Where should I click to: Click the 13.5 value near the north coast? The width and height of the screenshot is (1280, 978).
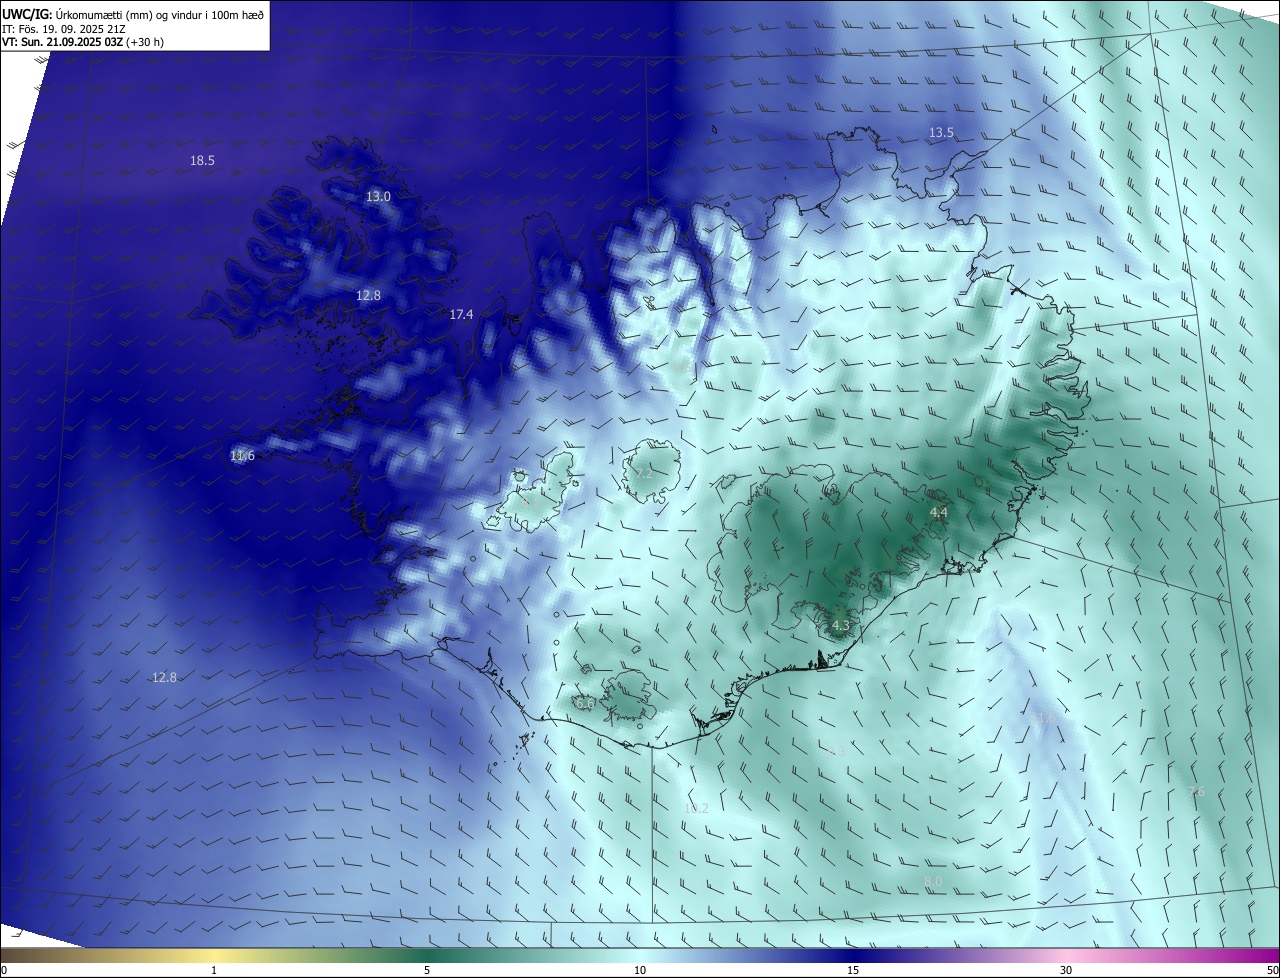point(941,133)
